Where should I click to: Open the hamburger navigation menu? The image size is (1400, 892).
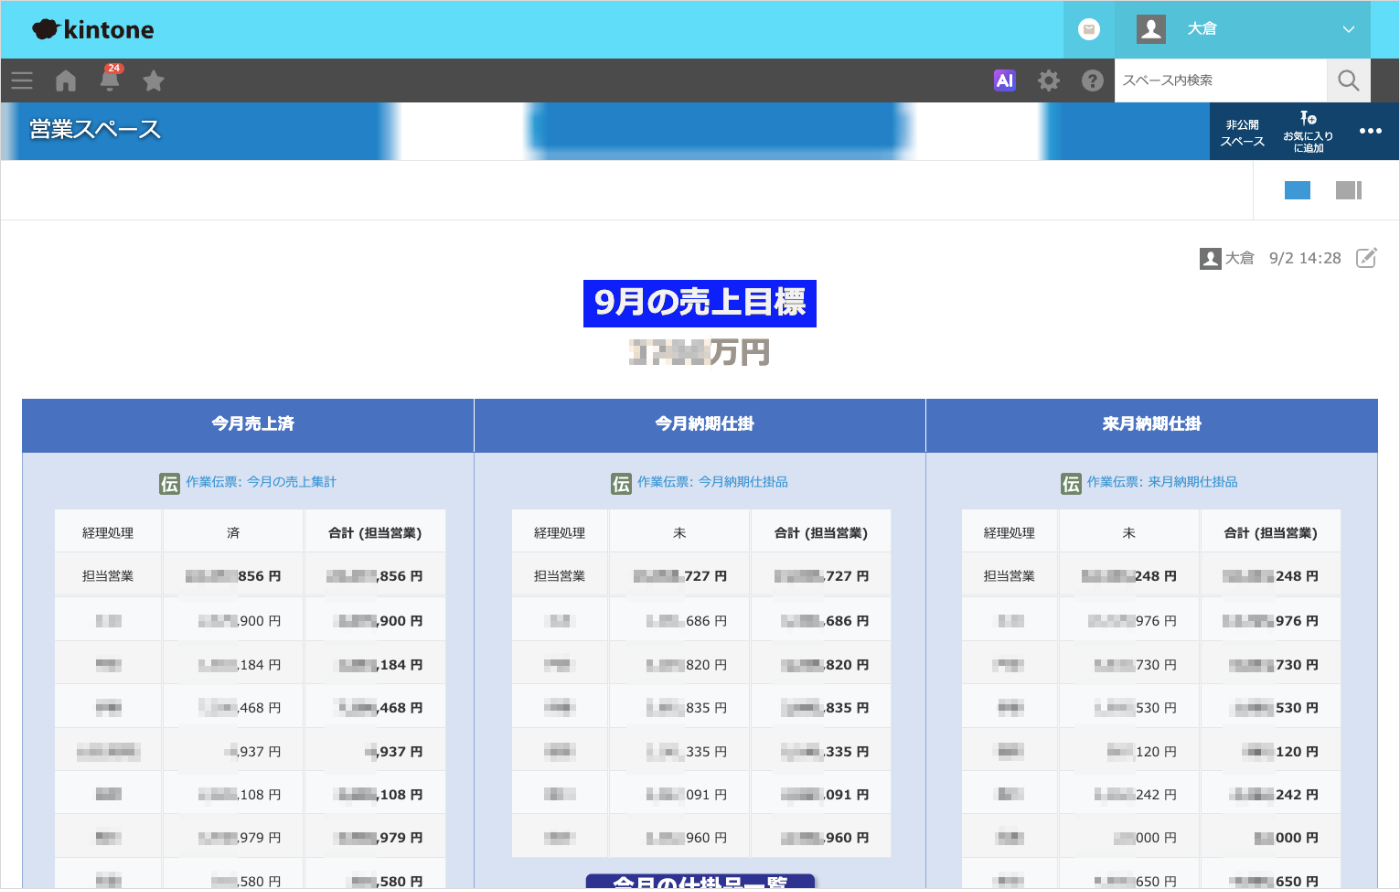pos(22,81)
